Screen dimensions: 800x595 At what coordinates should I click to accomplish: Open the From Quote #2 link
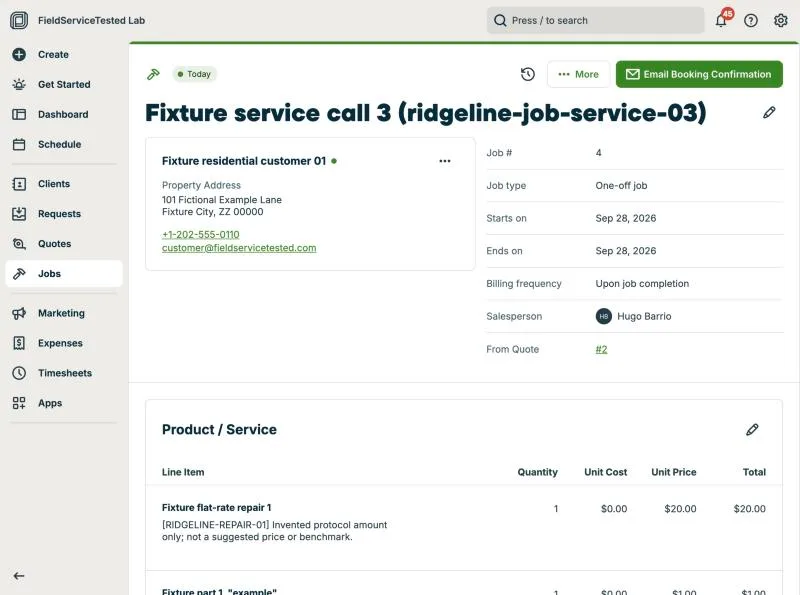[x=602, y=350]
